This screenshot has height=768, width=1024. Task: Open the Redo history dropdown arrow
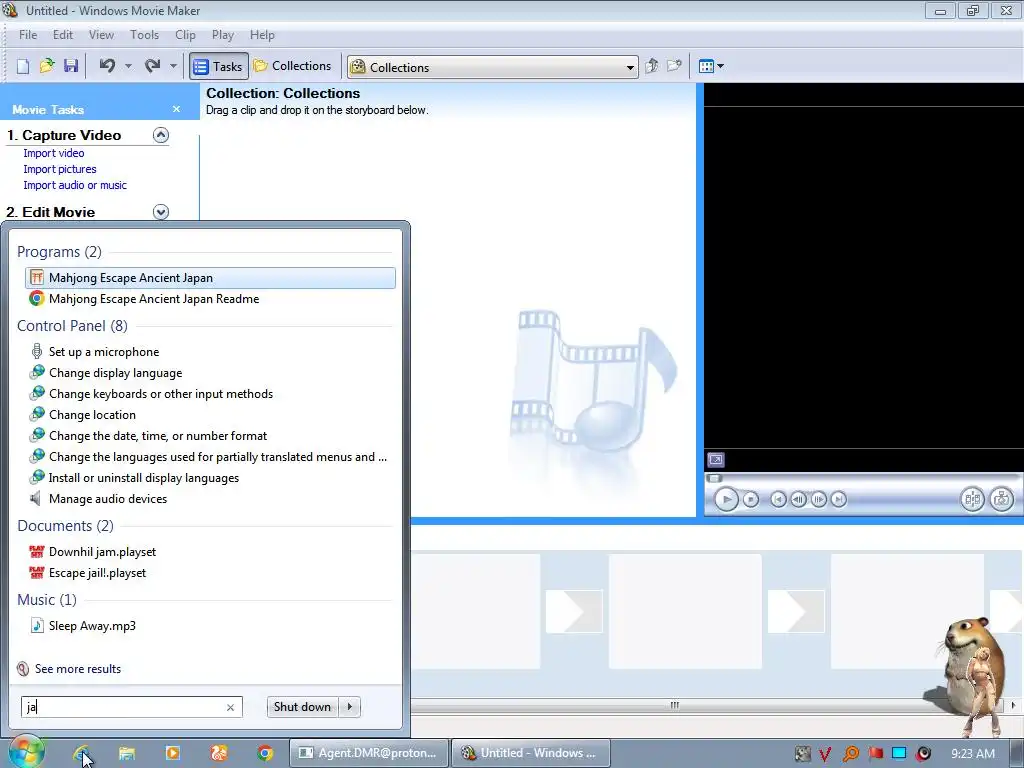[173, 66]
